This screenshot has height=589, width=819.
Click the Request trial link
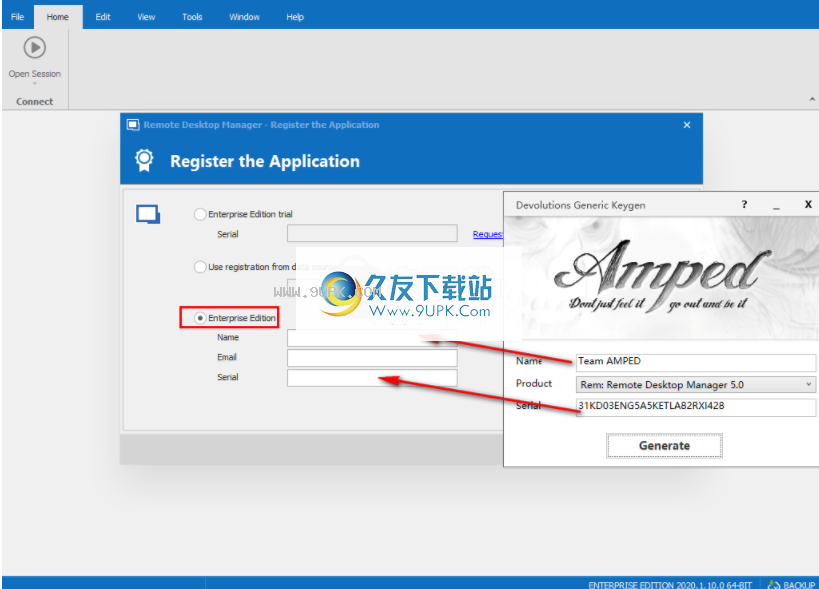pyautogui.click(x=488, y=234)
